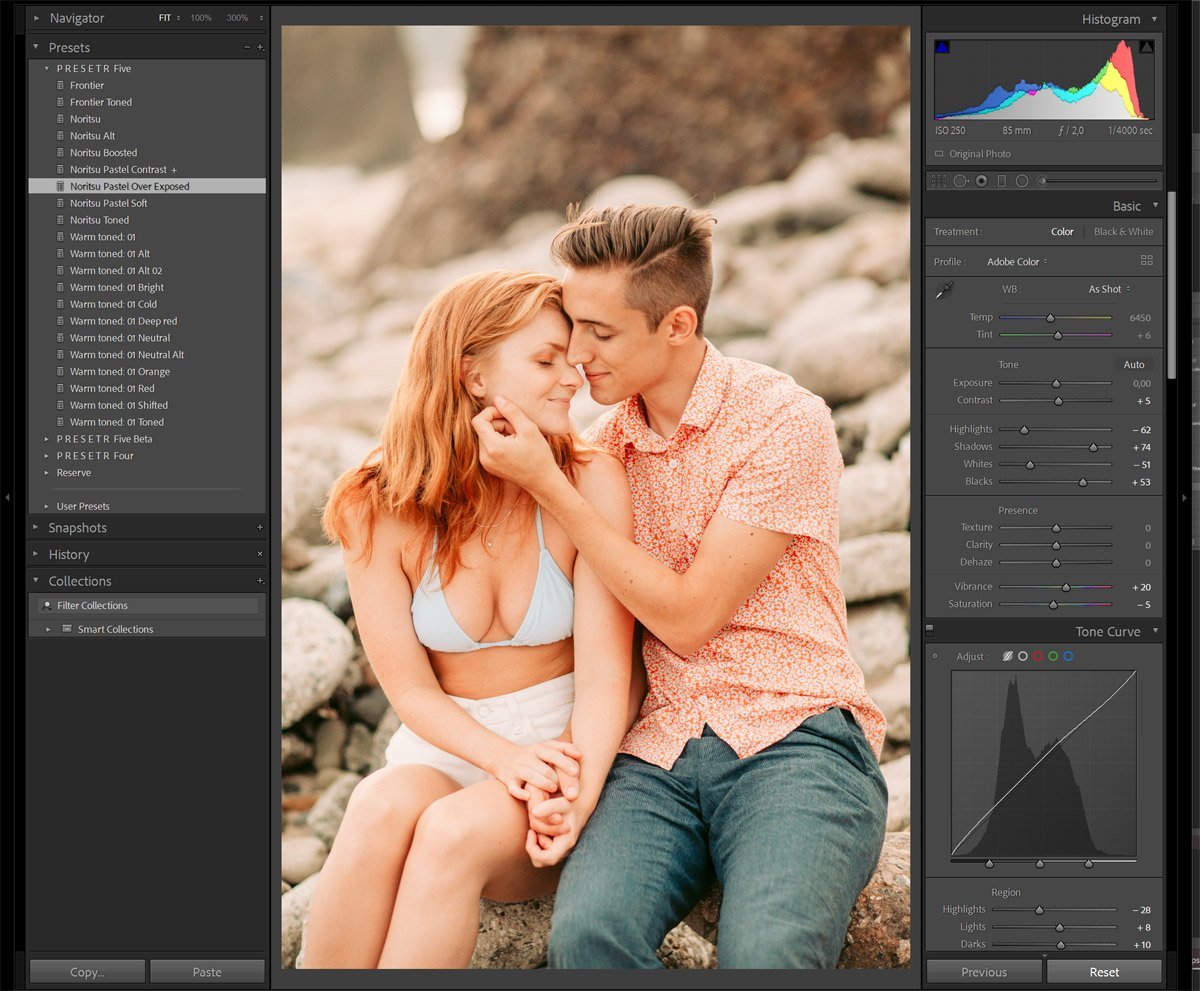Screen dimensions: 1200x991
Task: Select the Radial Filter tool
Action: click(x=1022, y=181)
